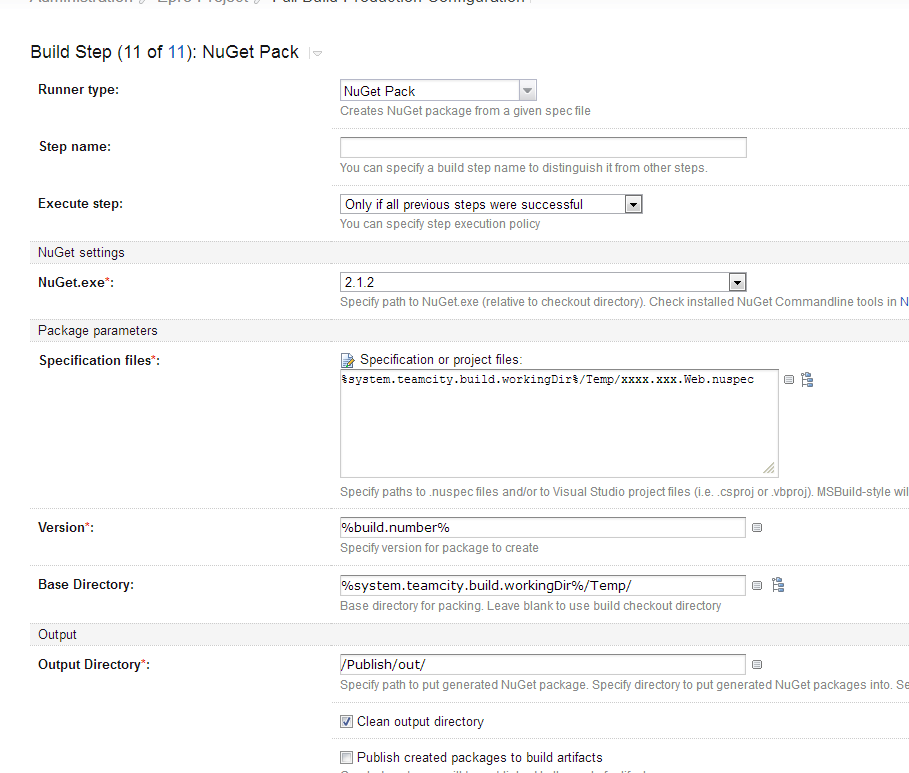Image resolution: width=909 pixels, height=773 pixels.
Task: Open the NuGet.exe version 2.1.2 dropdown
Action: 543,282
